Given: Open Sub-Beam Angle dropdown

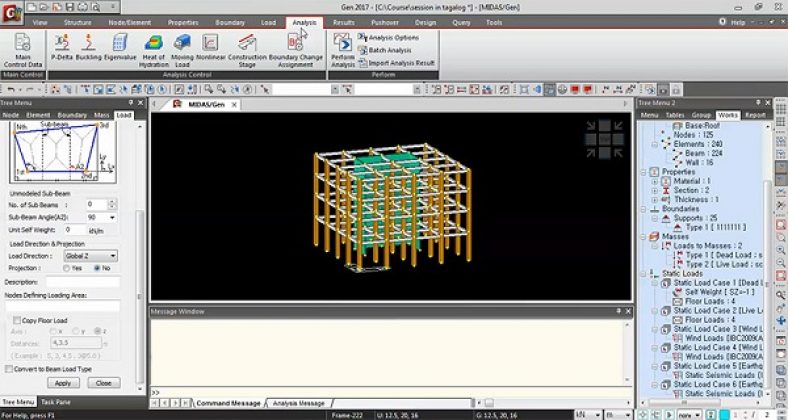Looking at the screenshot, I should click(112, 218).
